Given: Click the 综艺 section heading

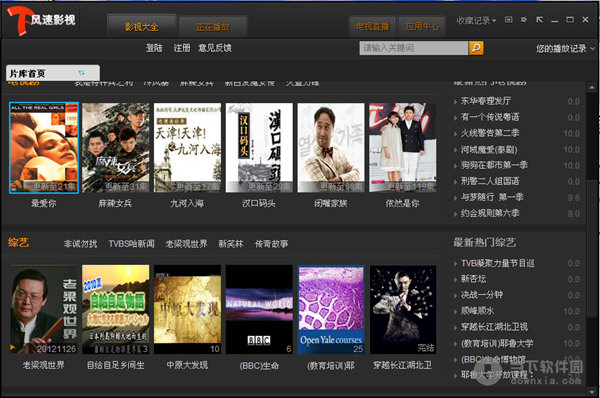Looking at the screenshot, I should point(18,242).
